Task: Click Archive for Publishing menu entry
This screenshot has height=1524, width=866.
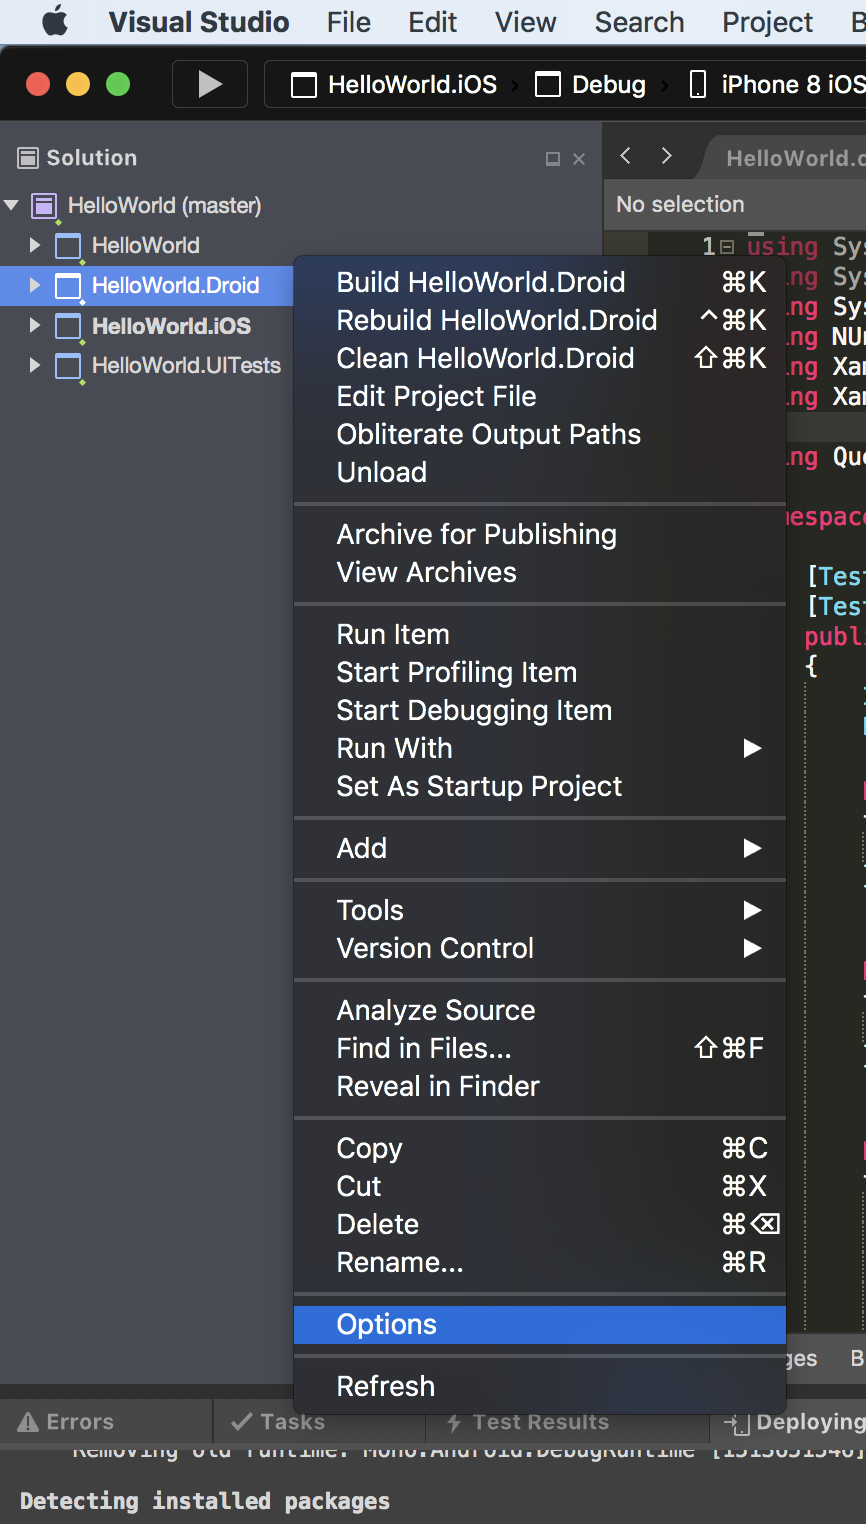Action: 476,535
